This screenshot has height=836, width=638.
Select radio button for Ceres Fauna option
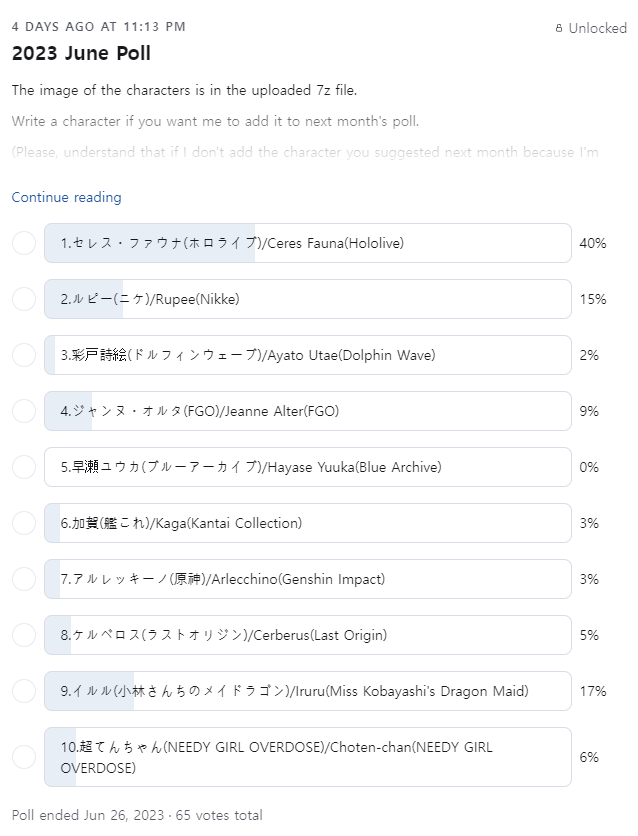pos(24,243)
